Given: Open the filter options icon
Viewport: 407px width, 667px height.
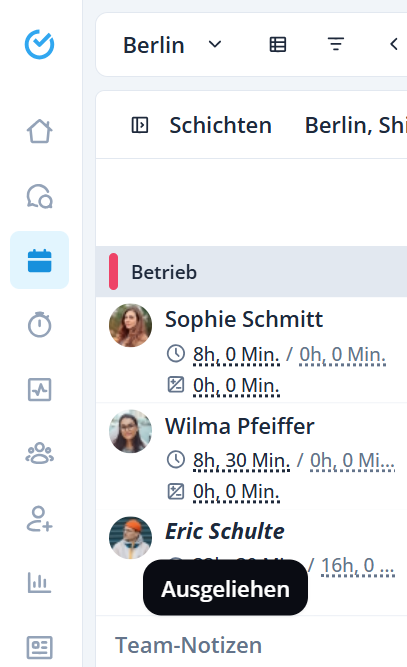Looking at the screenshot, I should tap(336, 44).
